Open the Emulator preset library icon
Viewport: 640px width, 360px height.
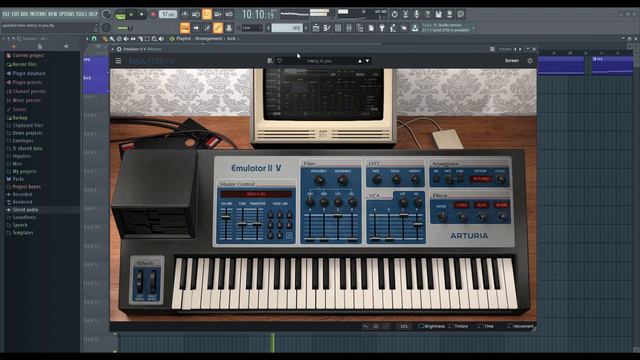click(270, 61)
